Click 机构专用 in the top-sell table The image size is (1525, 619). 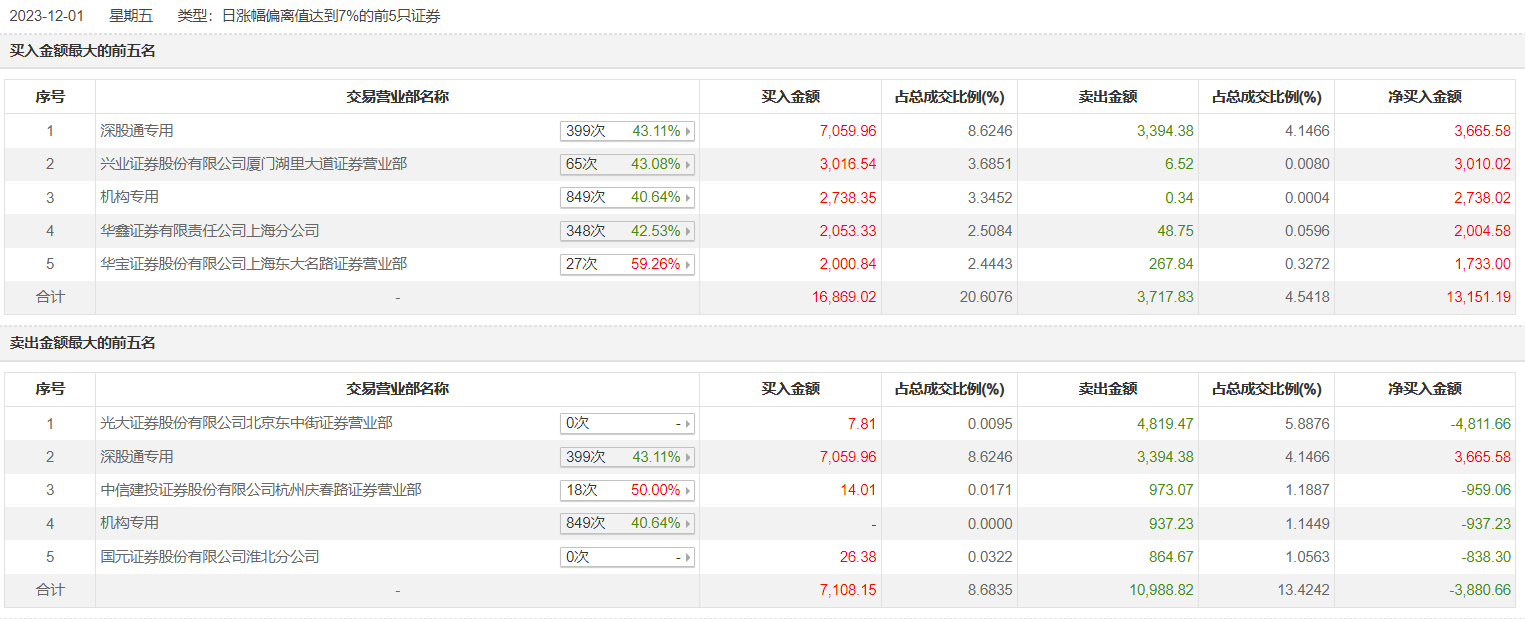click(x=130, y=523)
